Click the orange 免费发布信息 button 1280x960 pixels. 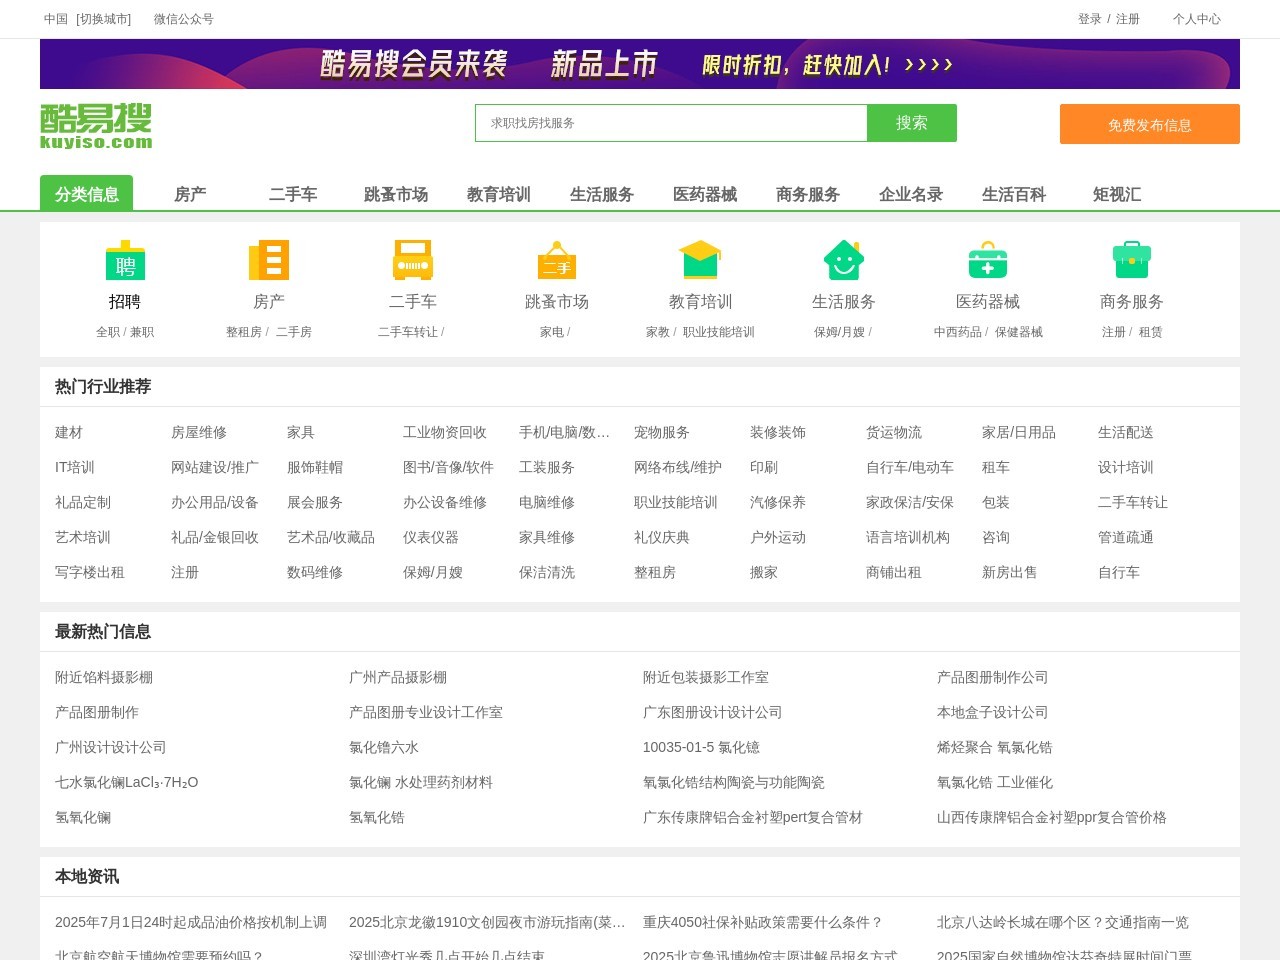coord(1149,124)
